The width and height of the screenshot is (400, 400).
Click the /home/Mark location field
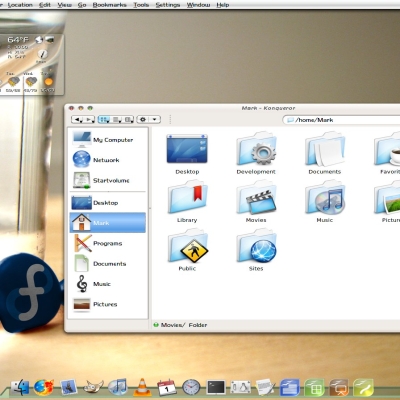(342, 120)
